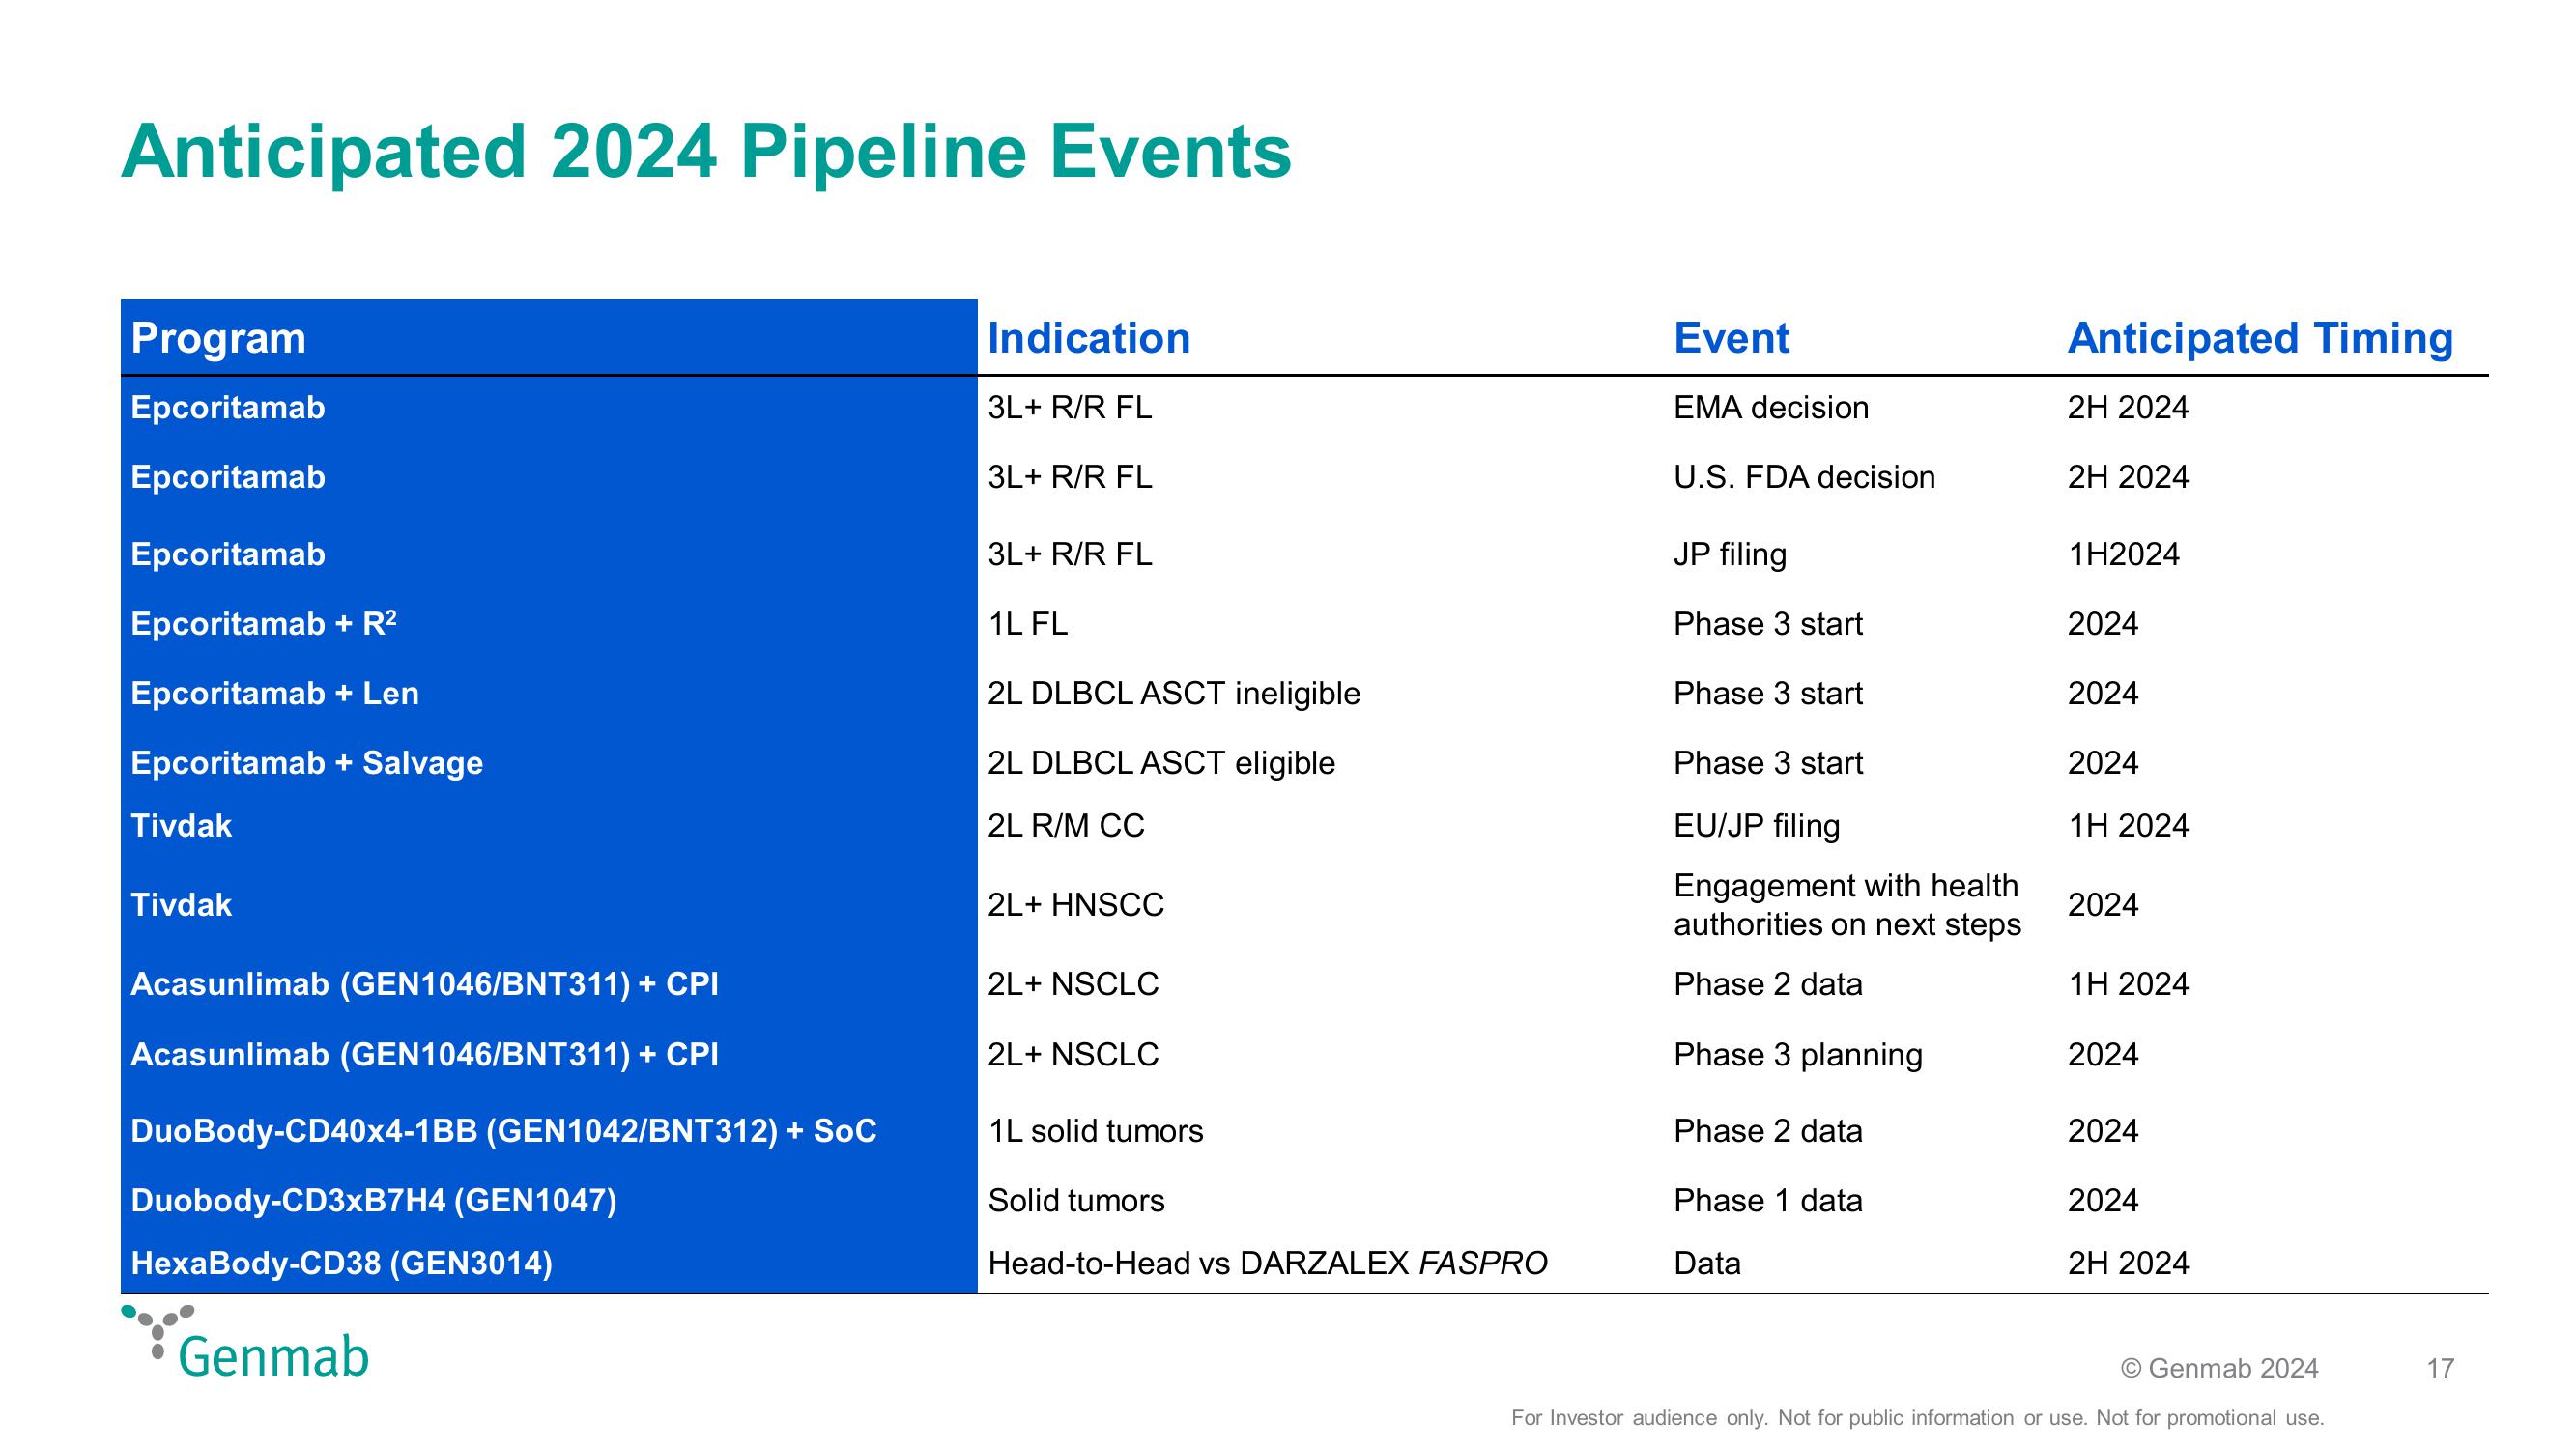Select "3L+ R/R FL" in the JP filing row
The image size is (2576, 1449).
coord(1069,554)
